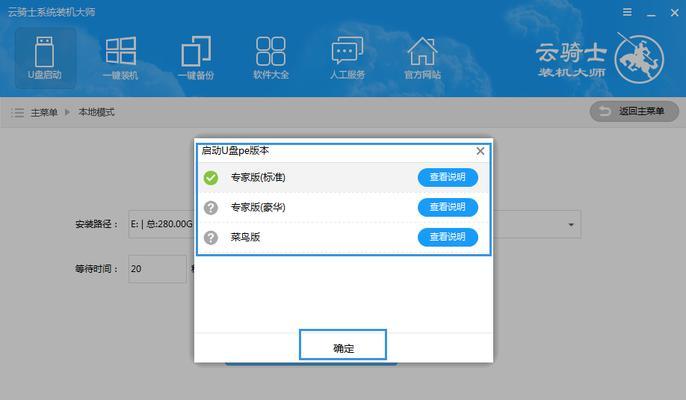Open the U盘启动 tool

coord(45,58)
